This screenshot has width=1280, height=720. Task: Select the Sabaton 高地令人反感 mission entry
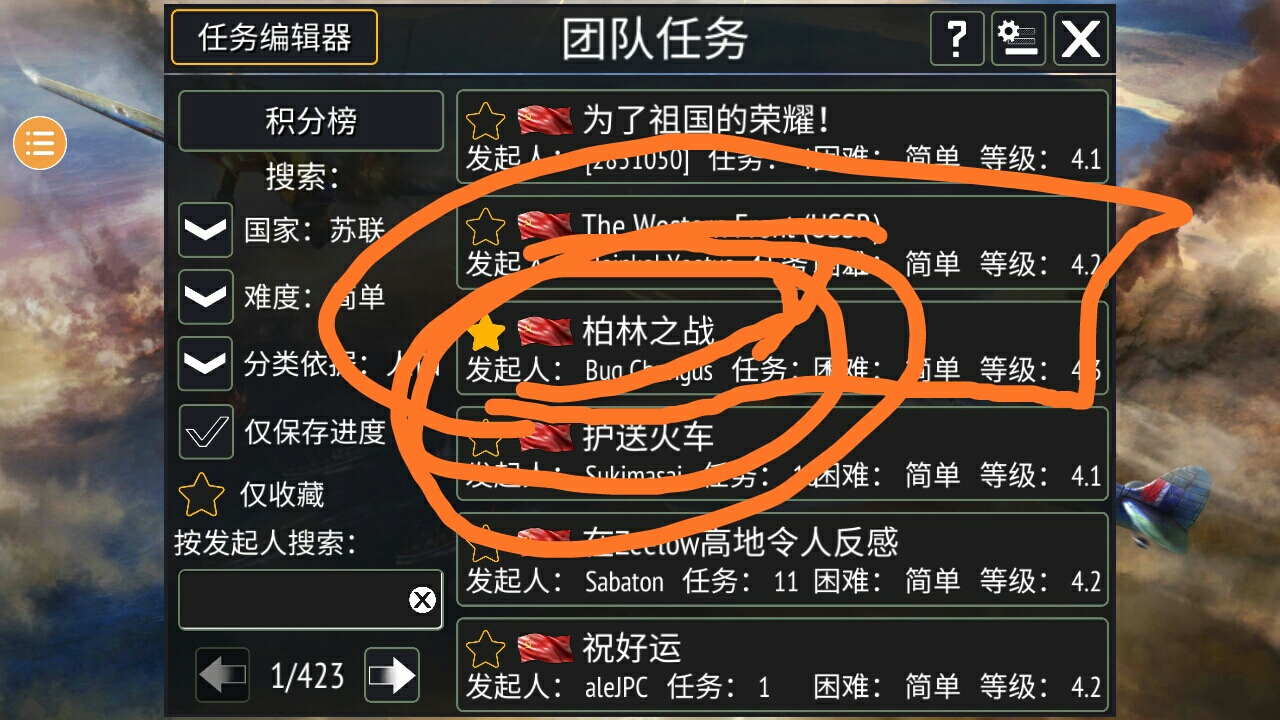783,559
